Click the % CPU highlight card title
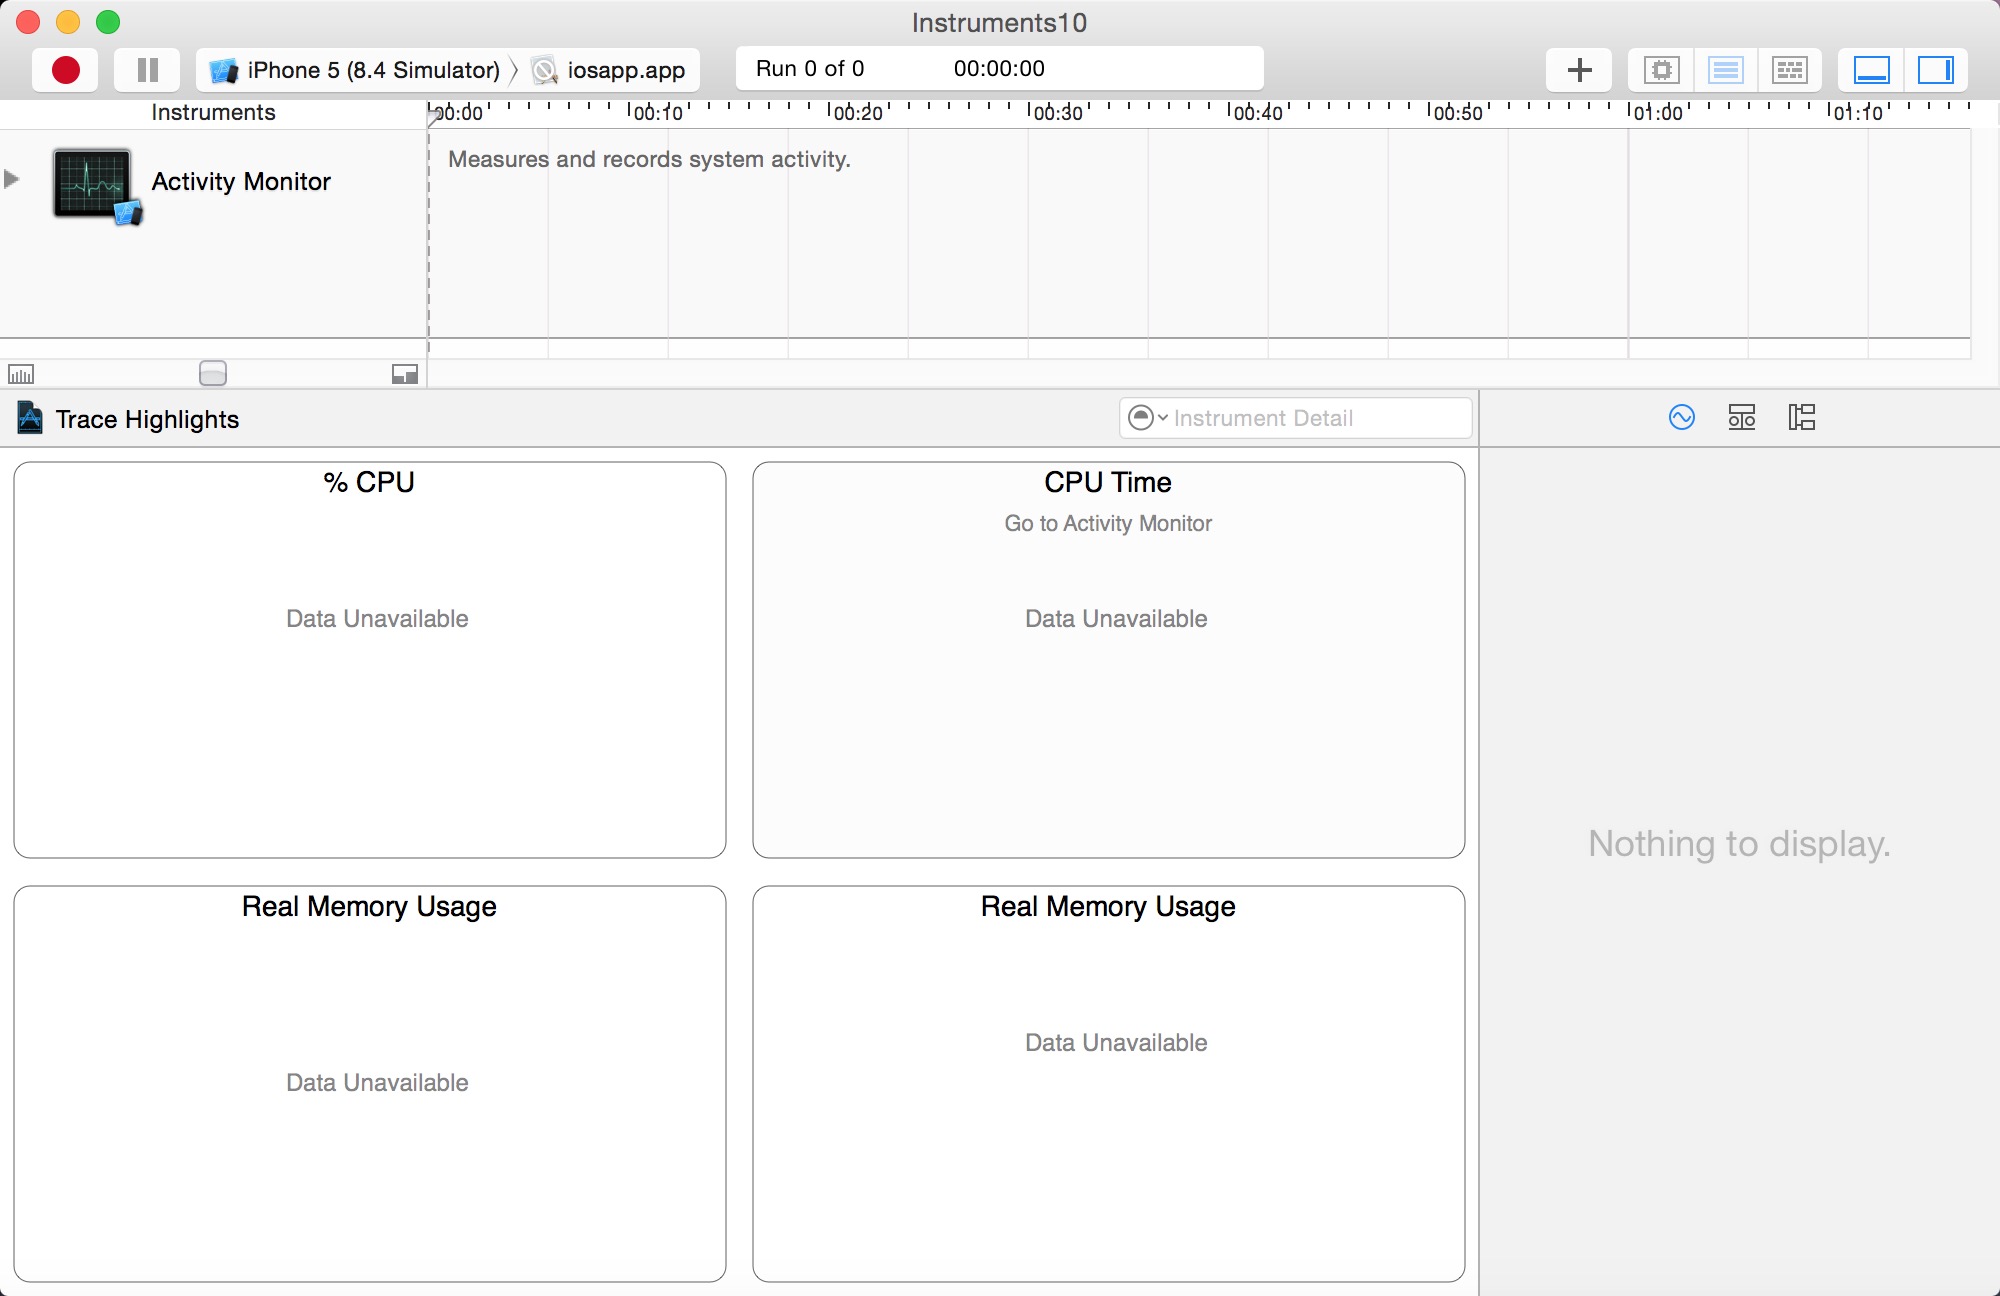This screenshot has width=2000, height=1296. click(369, 482)
